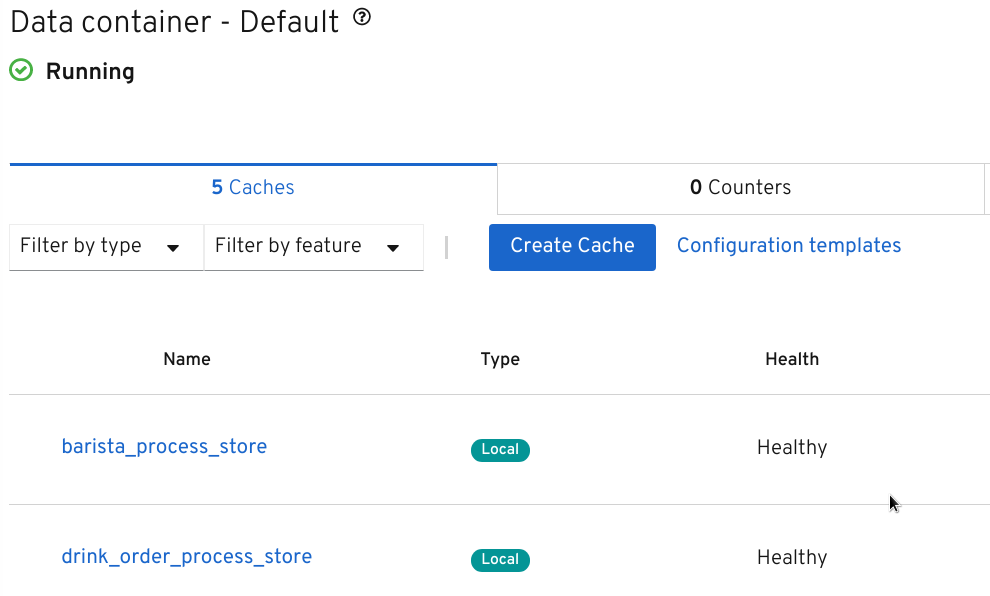The height and width of the screenshot is (596, 990).
Task: Switch to the Counters tab
Action: [740, 187]
